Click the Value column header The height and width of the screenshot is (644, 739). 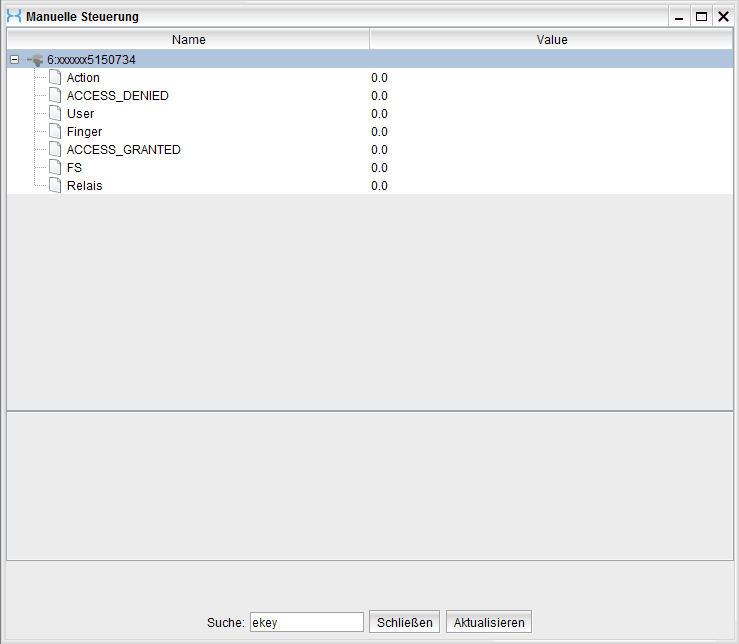coord(551,40)
